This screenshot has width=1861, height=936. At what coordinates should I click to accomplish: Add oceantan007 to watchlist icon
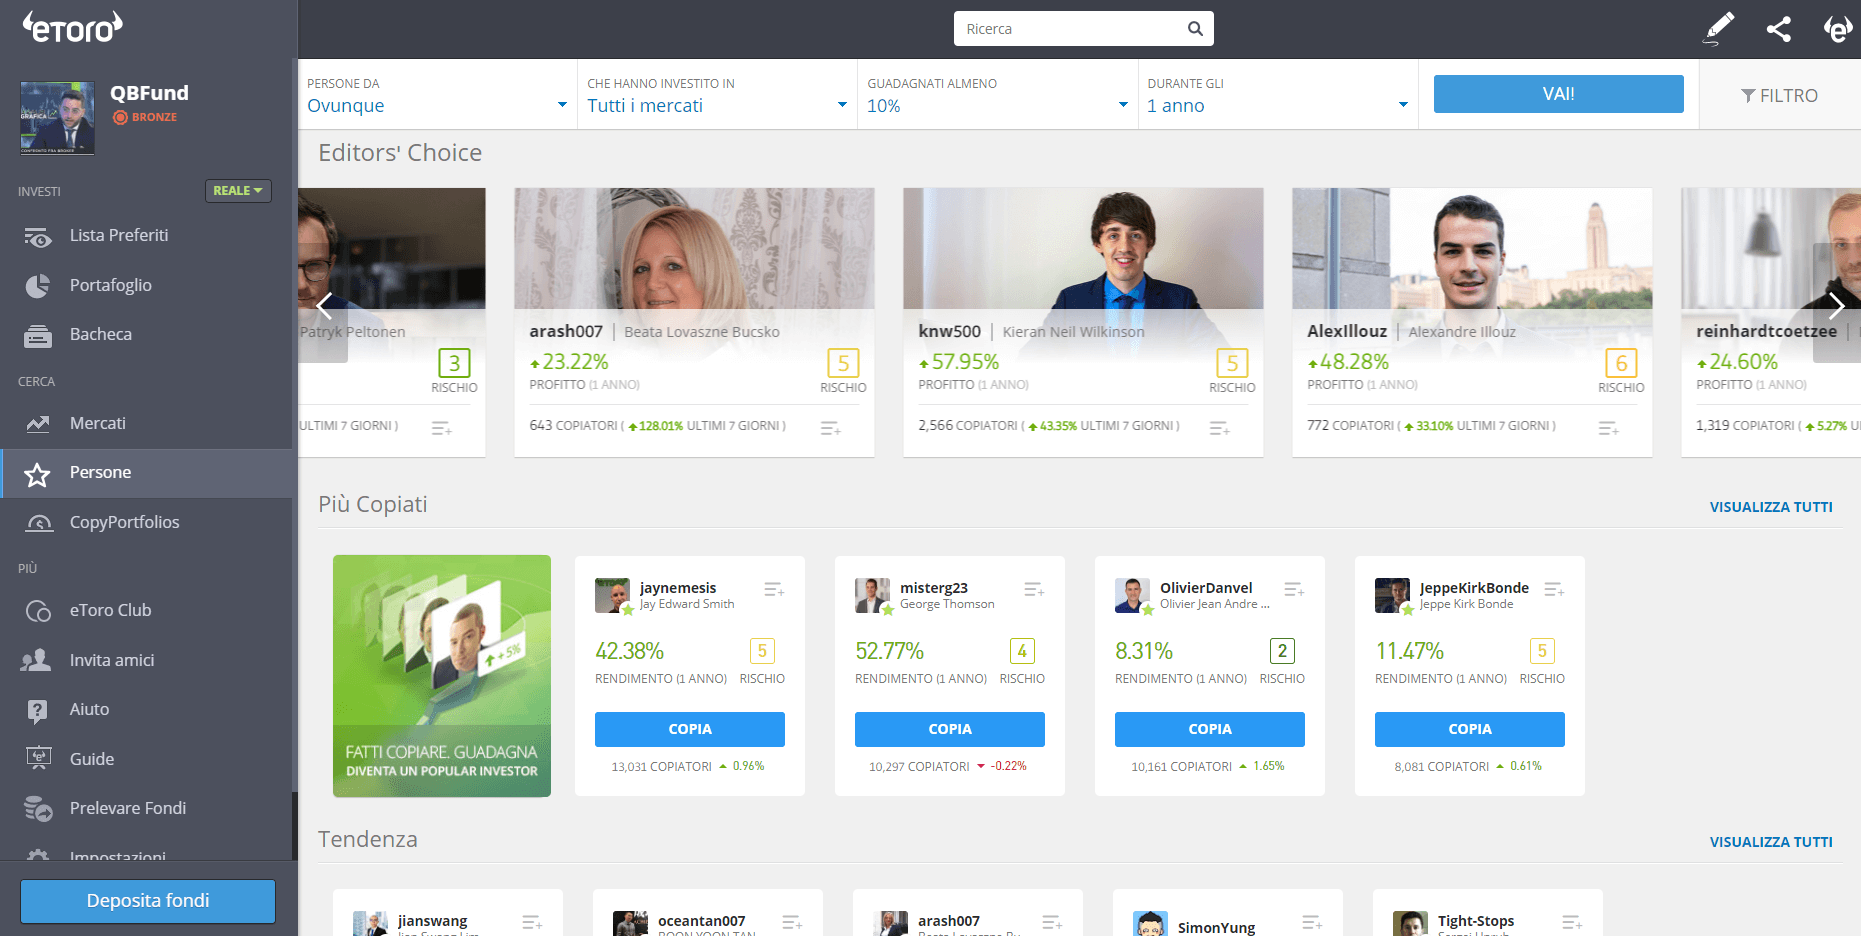[x=792, y=922]
